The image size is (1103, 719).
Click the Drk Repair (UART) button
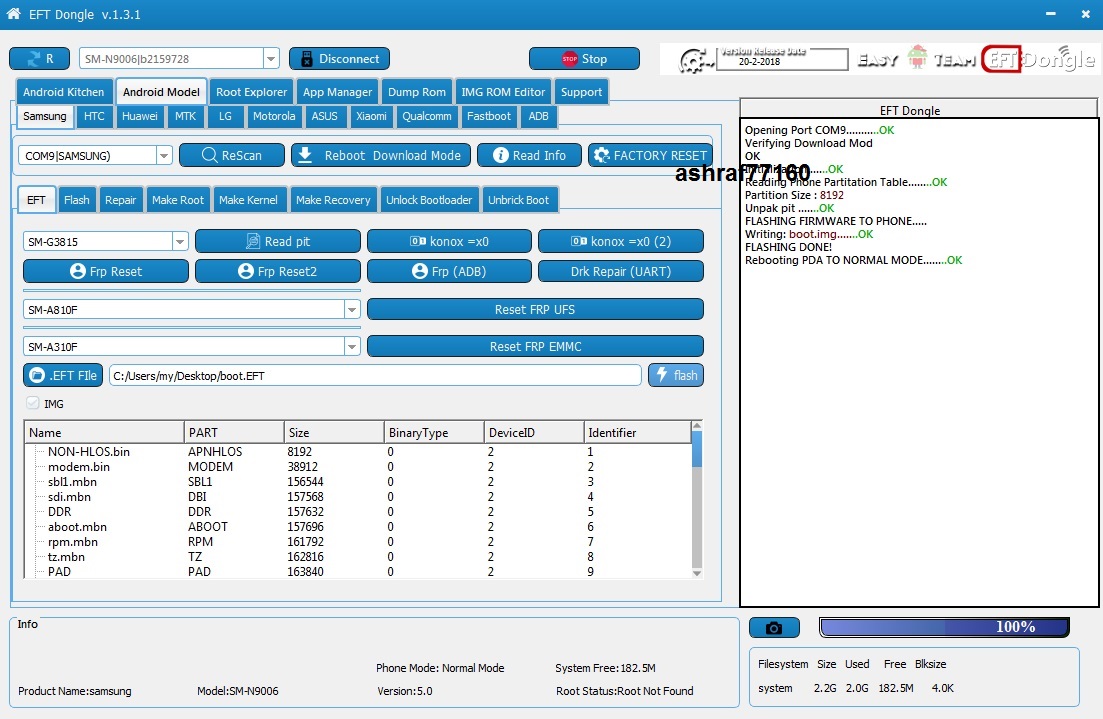click(x=620, y=272)
